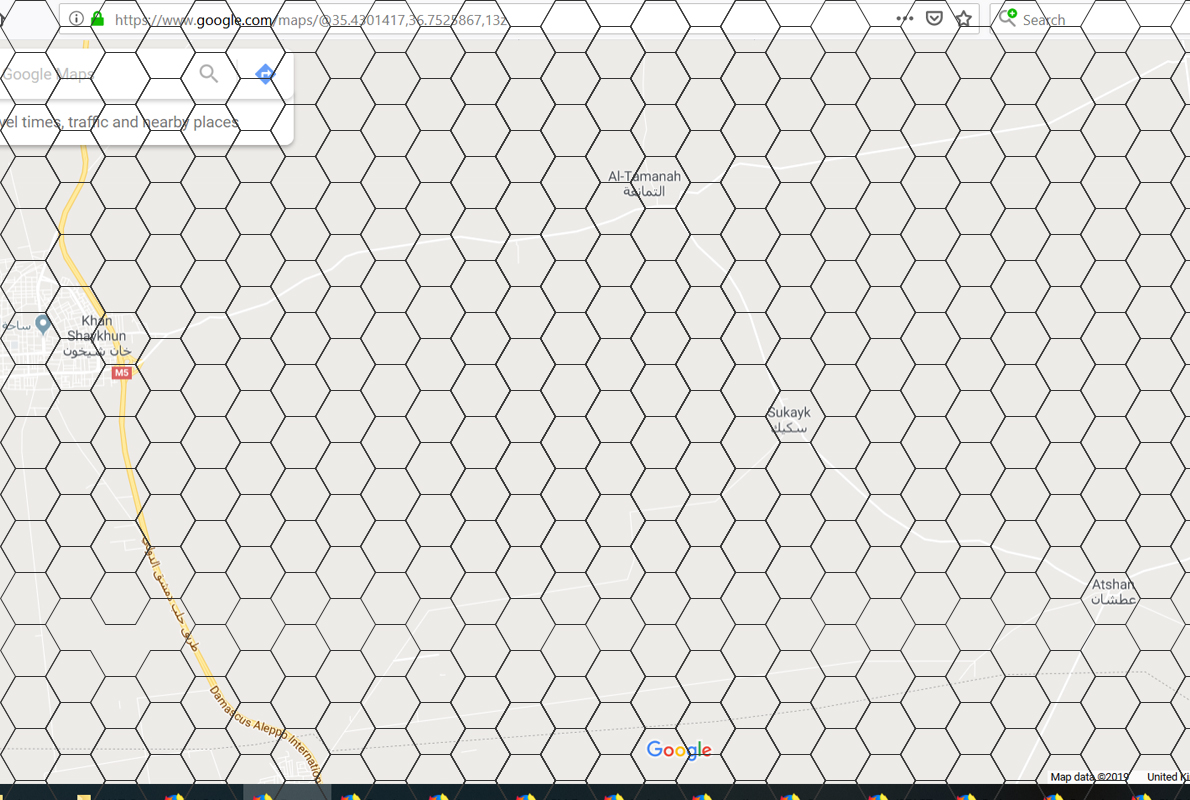Click the Google logo on the map

679,750
